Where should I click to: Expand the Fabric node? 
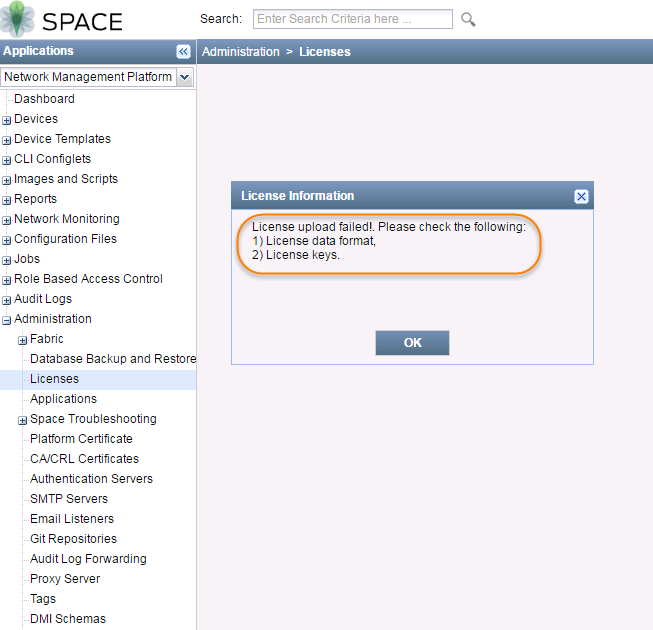[x=22, y=340]
